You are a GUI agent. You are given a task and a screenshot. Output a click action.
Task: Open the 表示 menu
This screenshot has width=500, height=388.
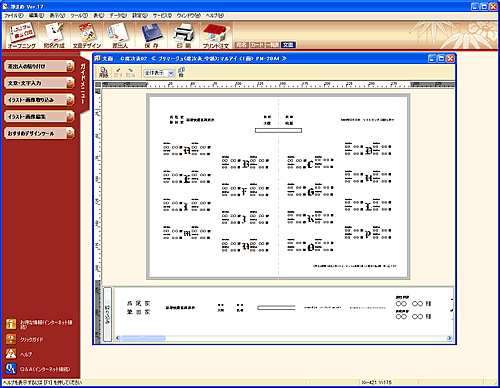pyautogui.click(x=57, y=15)
